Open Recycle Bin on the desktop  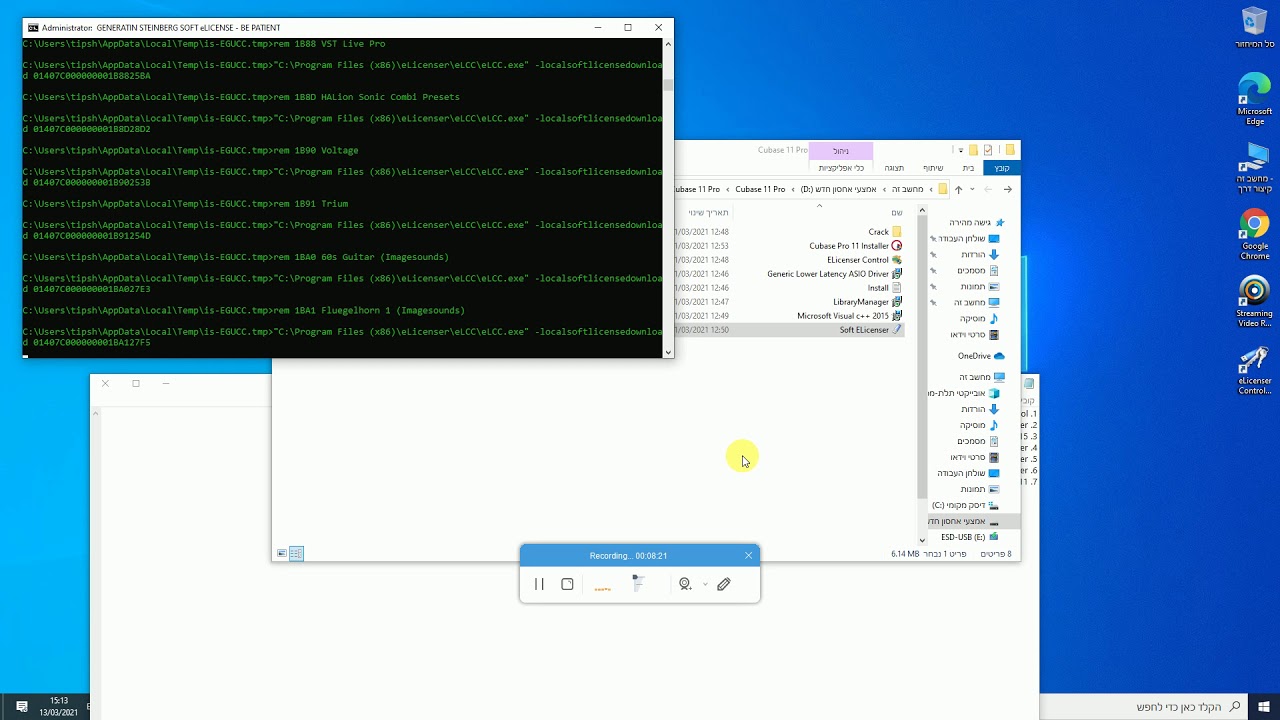pos(1254,28)
